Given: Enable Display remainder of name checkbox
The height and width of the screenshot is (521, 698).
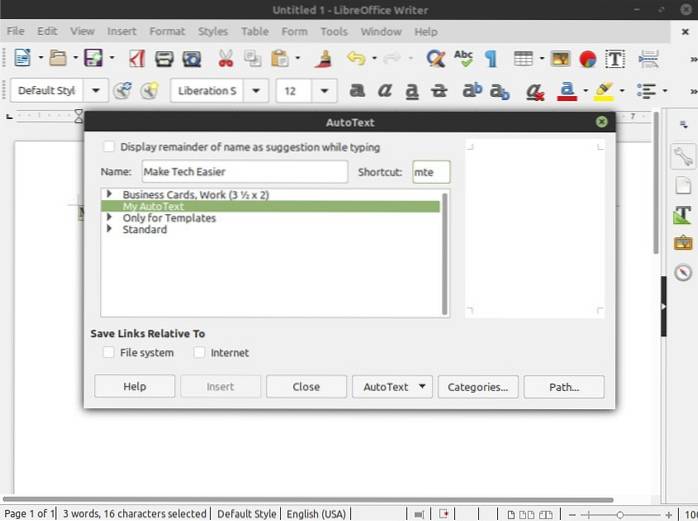Looking at the screenshot, I should click(109, 147).
